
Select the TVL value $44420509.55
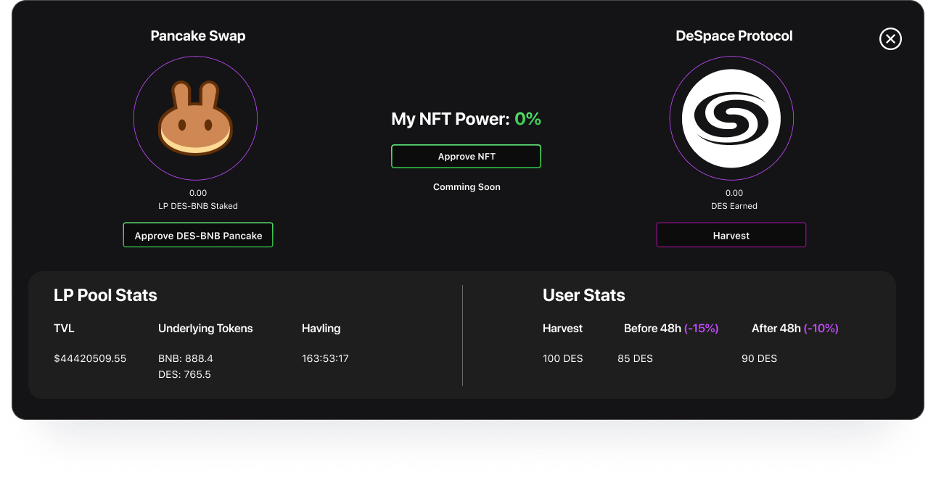[90, 358]
